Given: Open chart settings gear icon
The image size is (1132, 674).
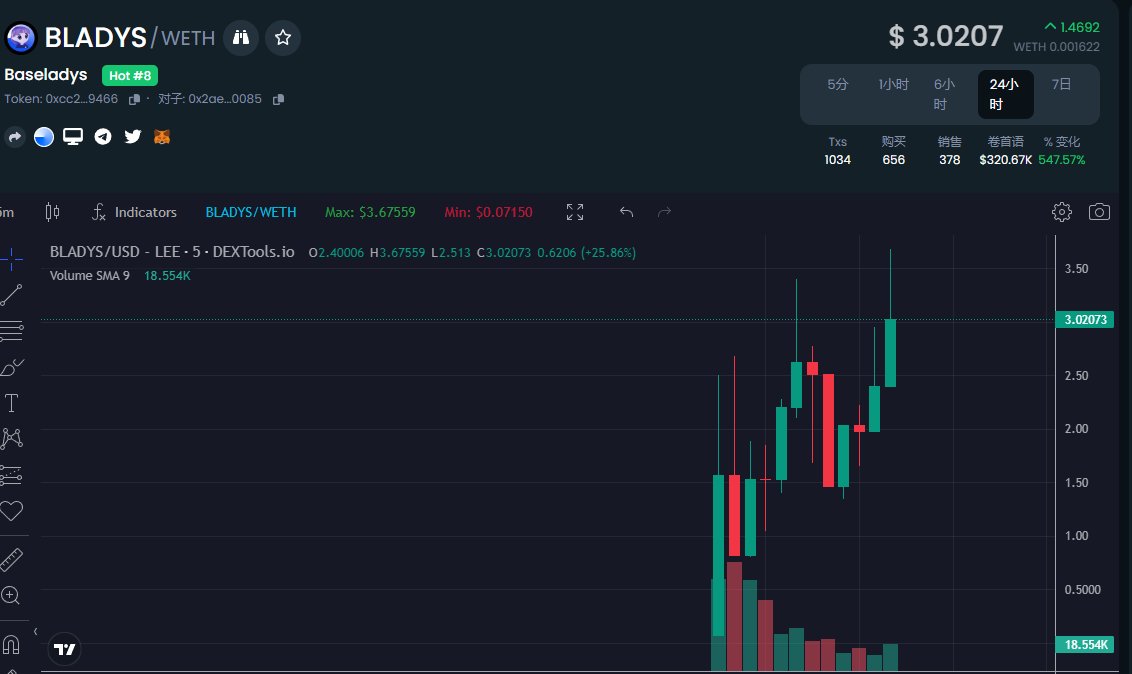Looking at the screenshot, I should (1061, 212).
